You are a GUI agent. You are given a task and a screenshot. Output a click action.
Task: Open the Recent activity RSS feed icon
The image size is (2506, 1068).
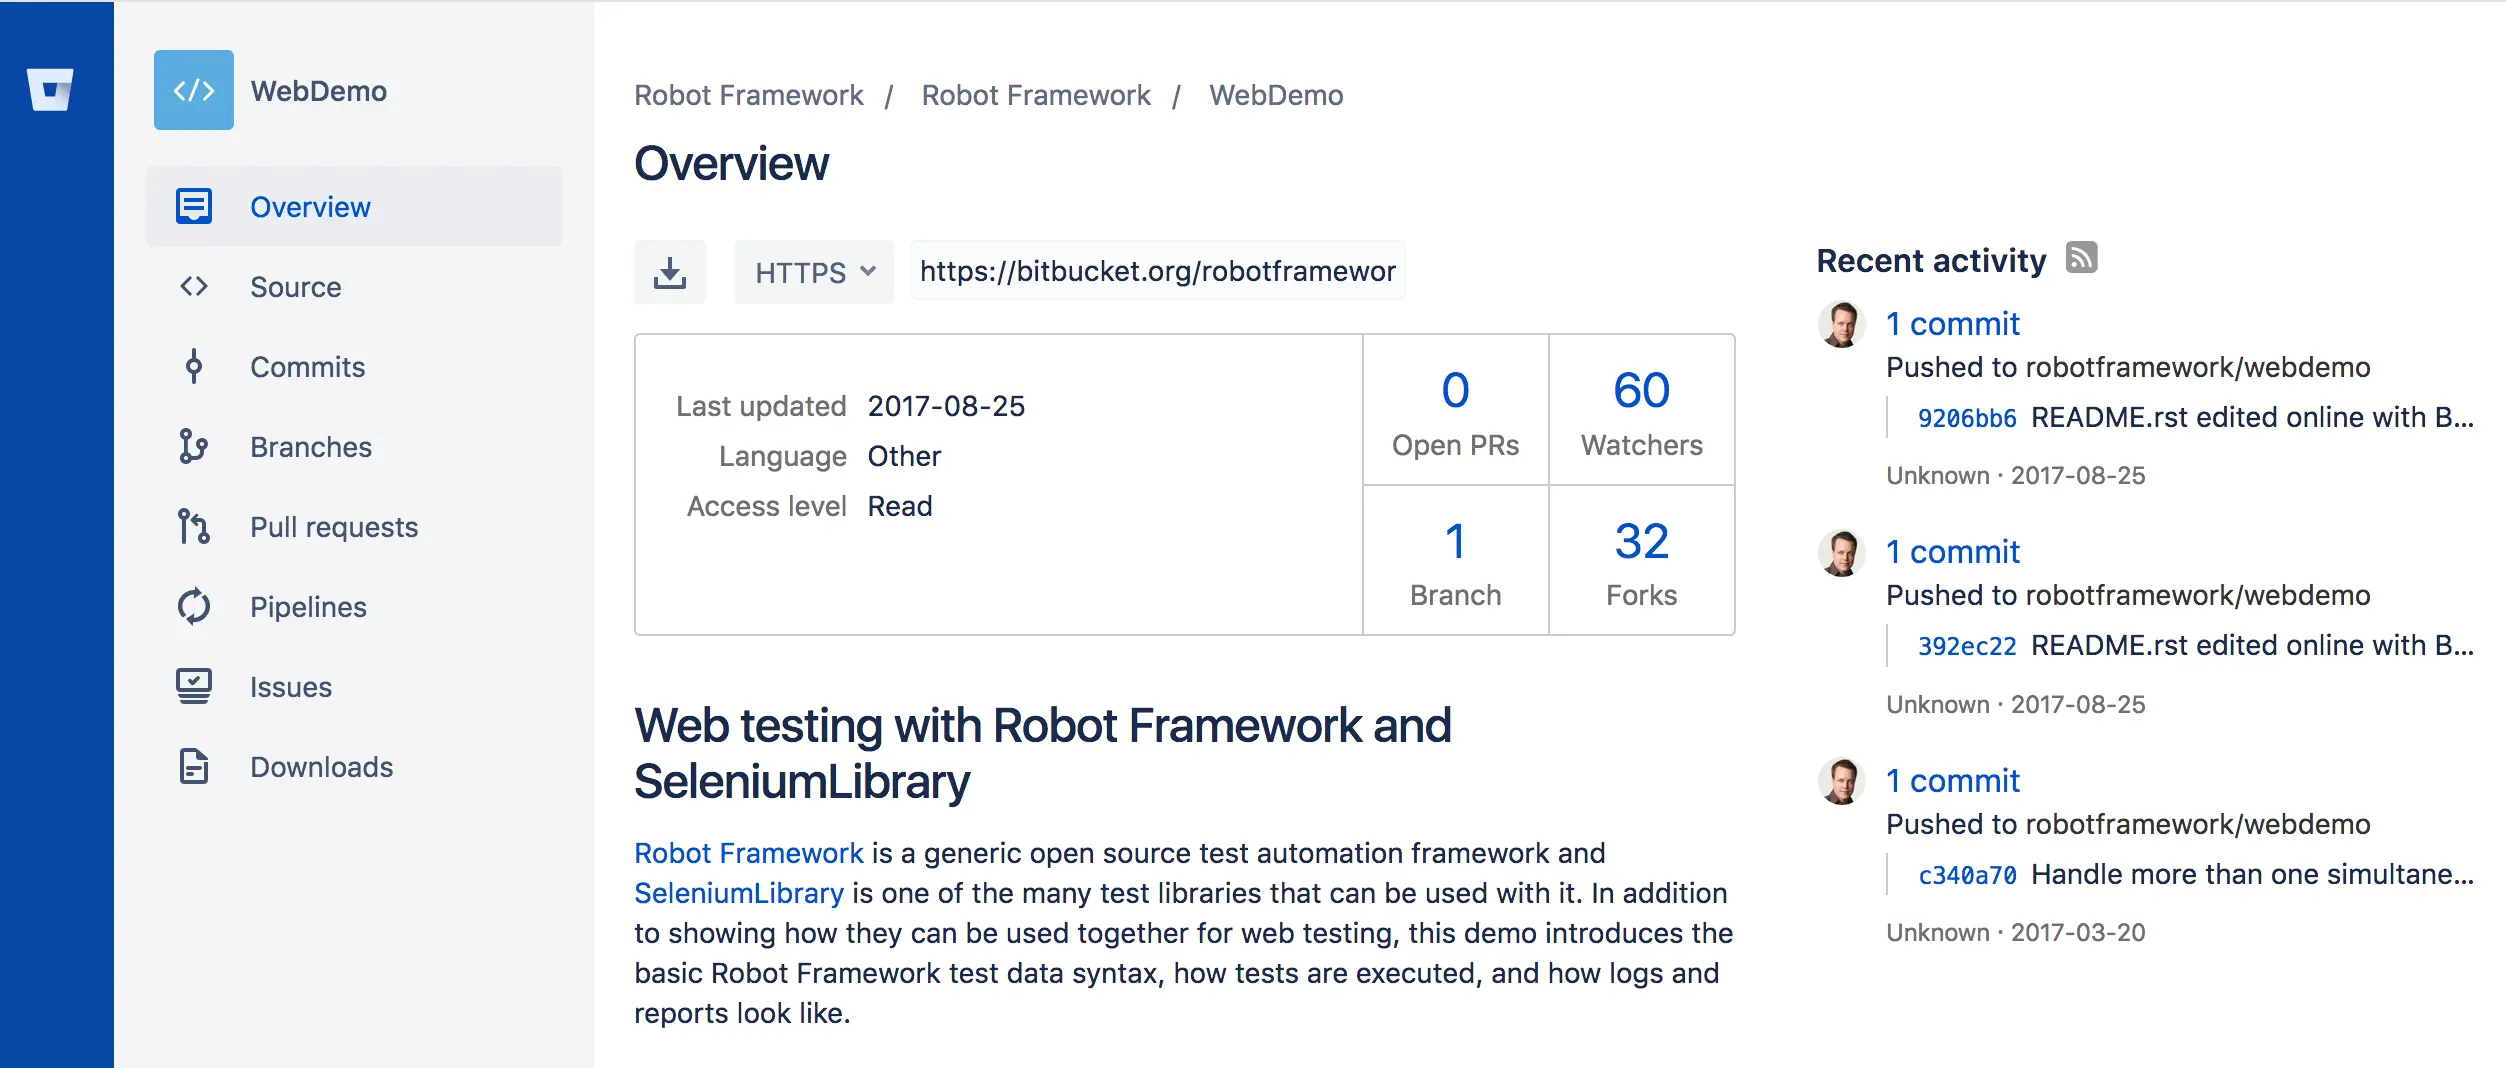tap(2081, 258)
